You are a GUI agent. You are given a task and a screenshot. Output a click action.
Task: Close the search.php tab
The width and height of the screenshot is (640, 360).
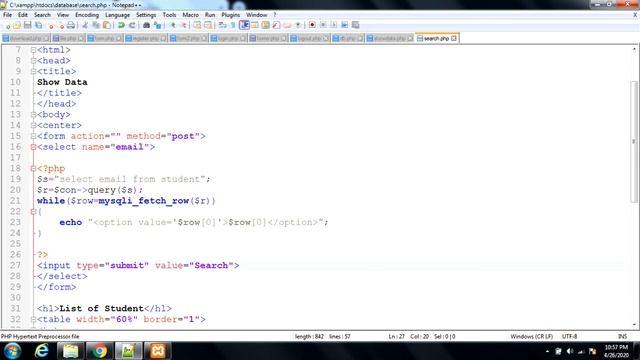454,38
